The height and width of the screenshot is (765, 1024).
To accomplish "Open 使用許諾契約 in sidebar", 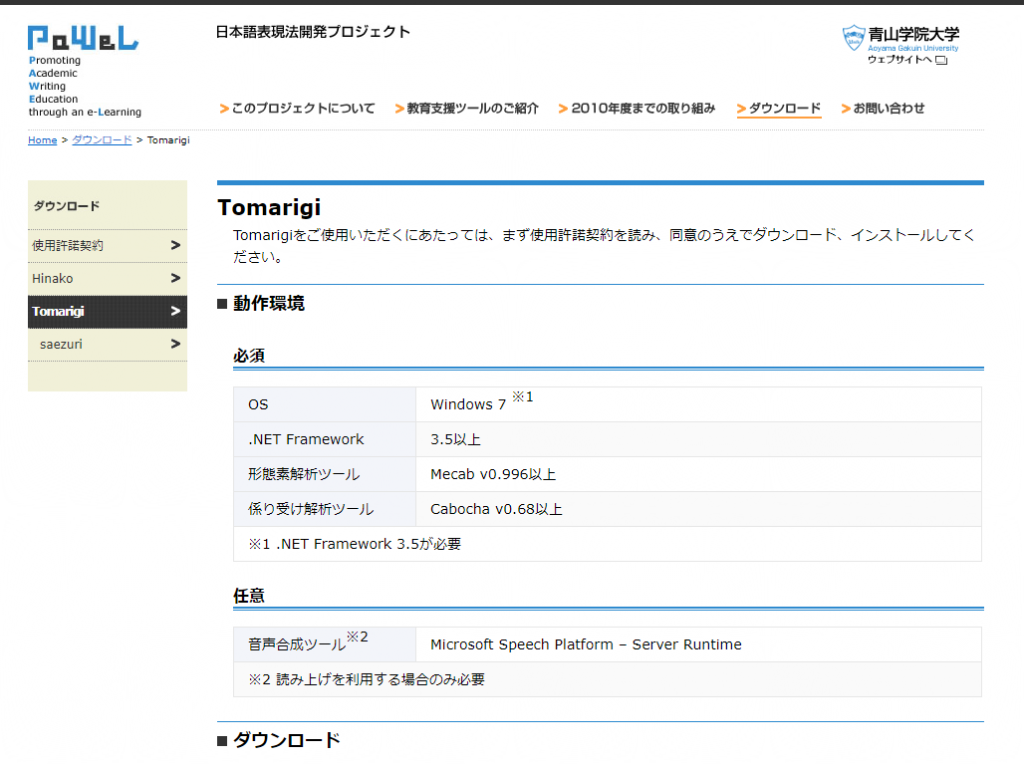I will coord(107,246).
